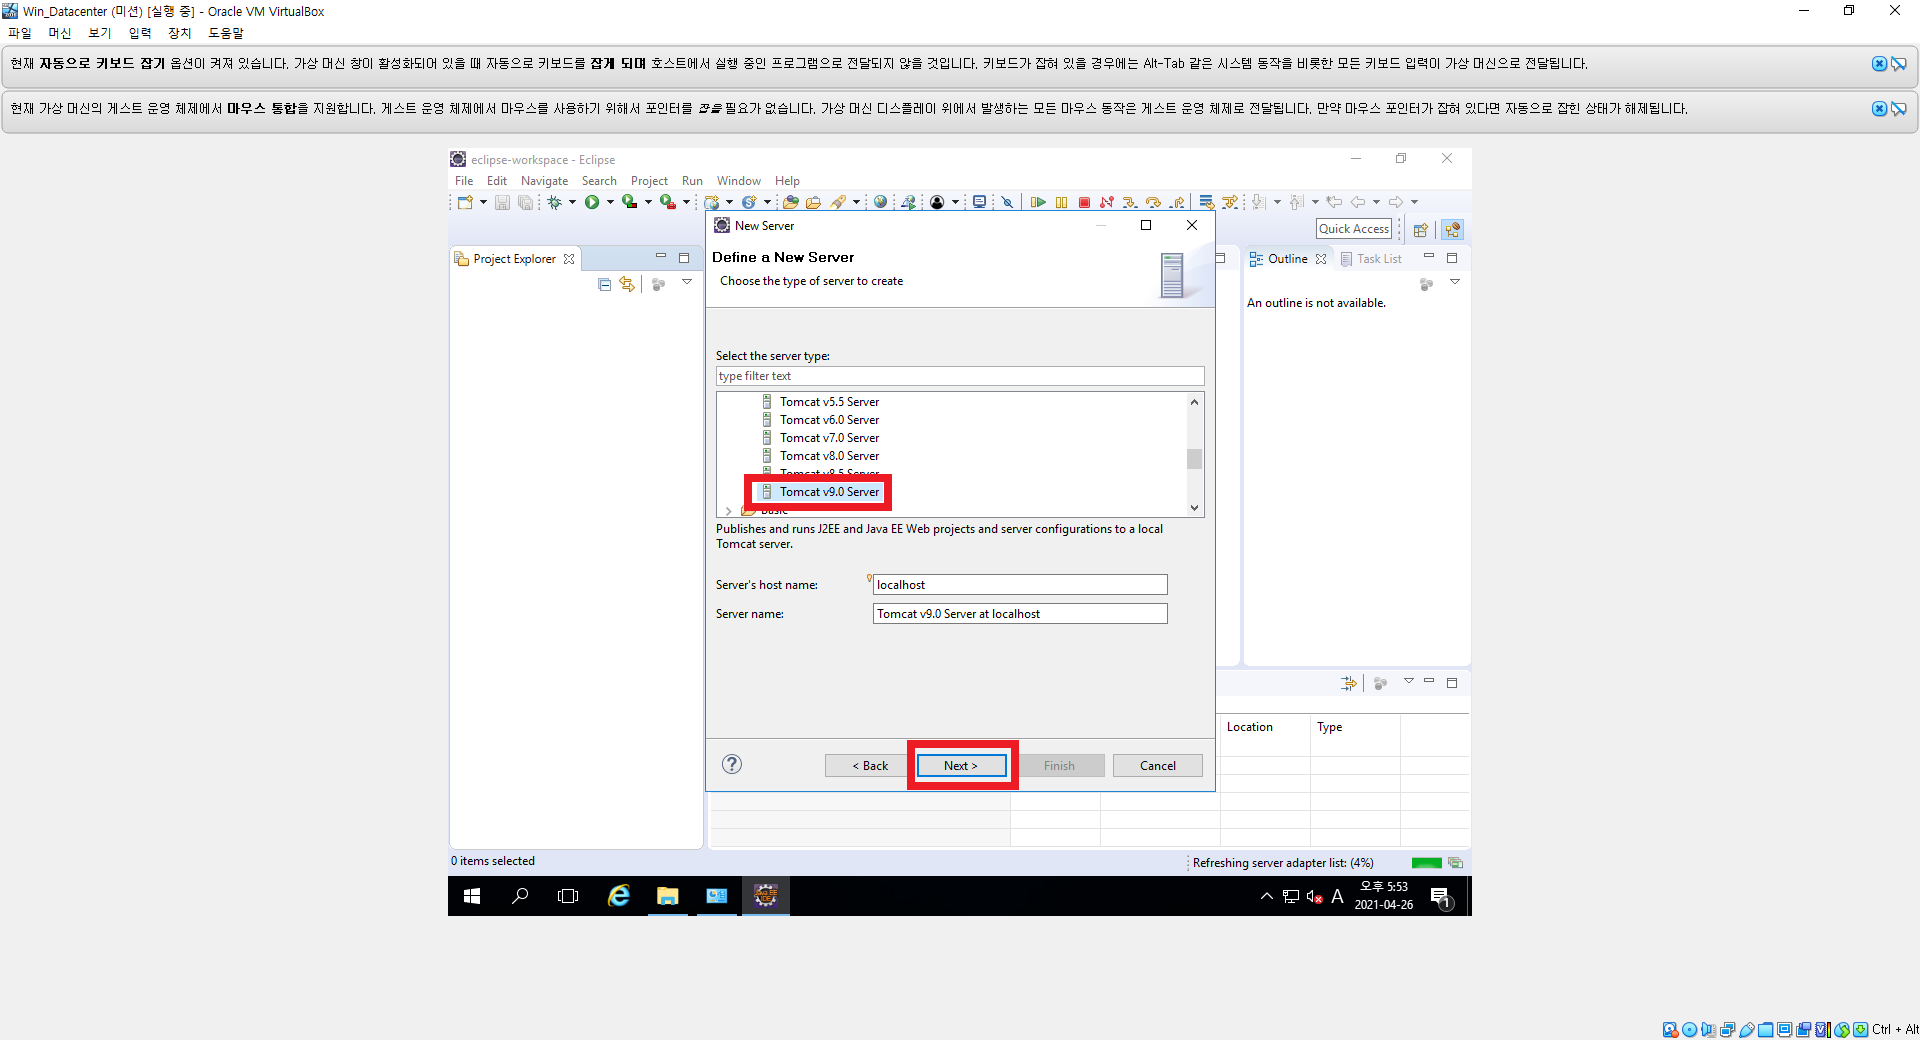The height and width of the screenshot is (1040, 1922).
Task: Click the Open Perspective icon
Action: [1420, 230]
